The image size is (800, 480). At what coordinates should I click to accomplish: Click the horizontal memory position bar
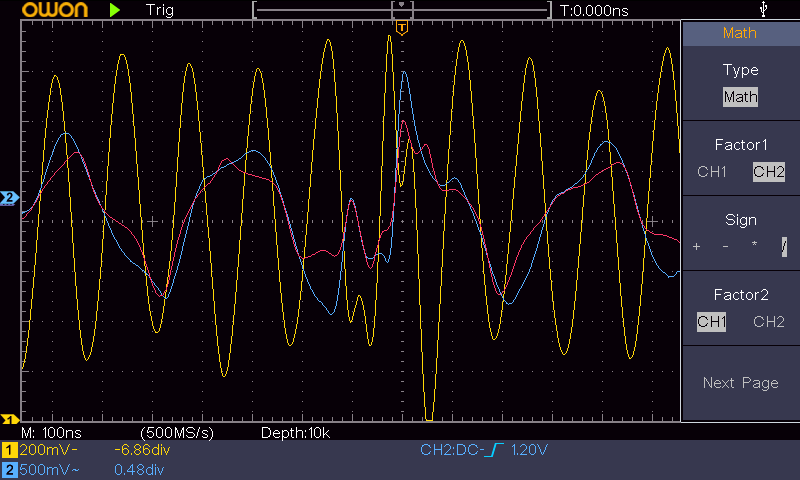[x=401, y=10]
